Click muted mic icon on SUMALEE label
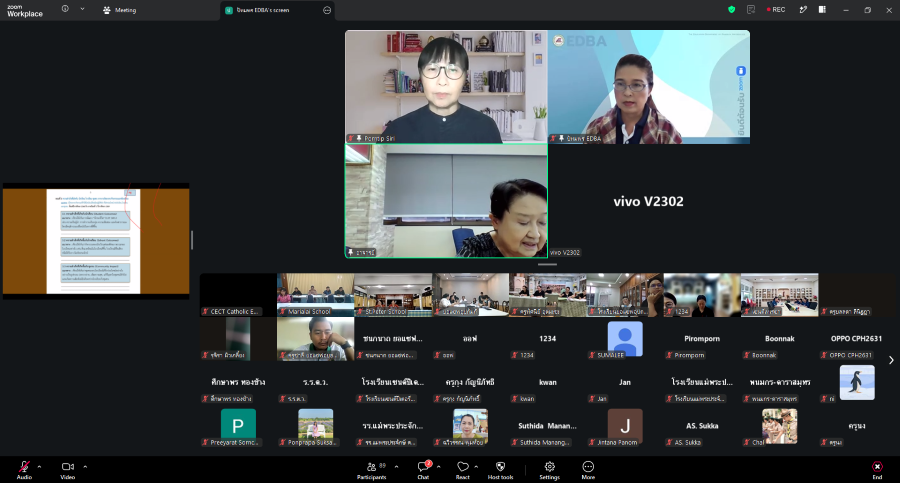900x483 pixels. [x=592, y=356]
